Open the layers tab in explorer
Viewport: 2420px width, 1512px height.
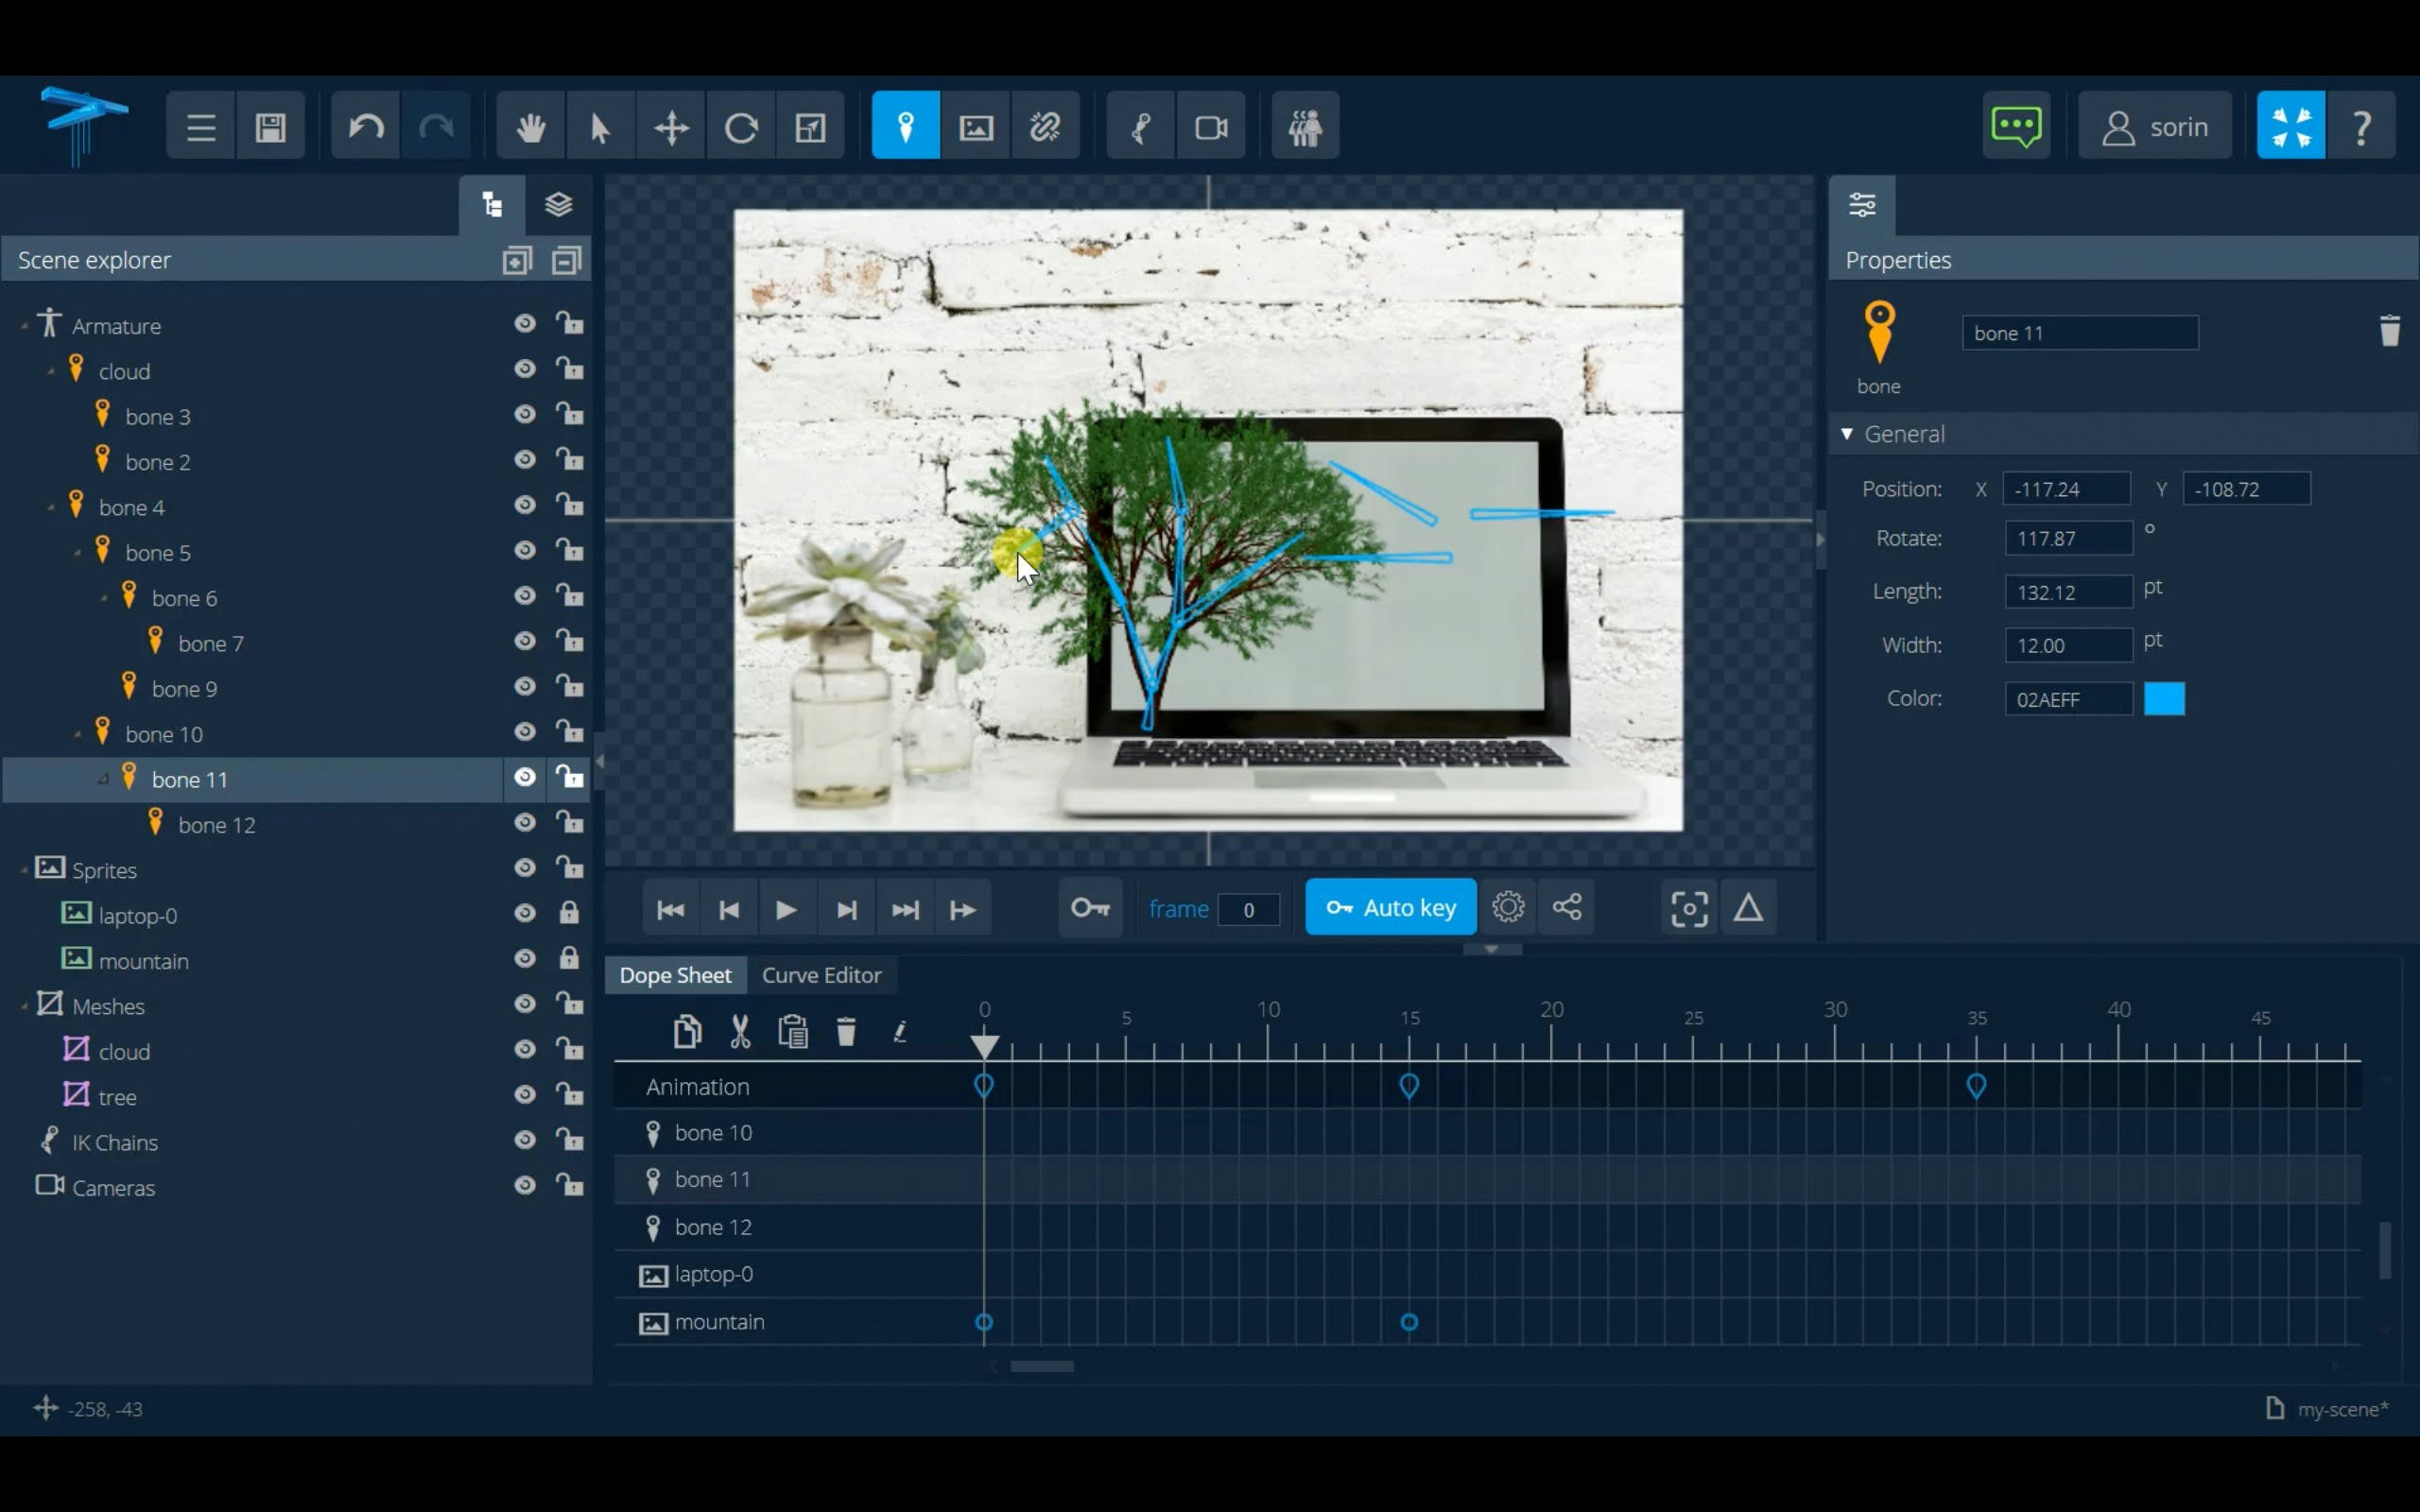[x=558, y=205]
